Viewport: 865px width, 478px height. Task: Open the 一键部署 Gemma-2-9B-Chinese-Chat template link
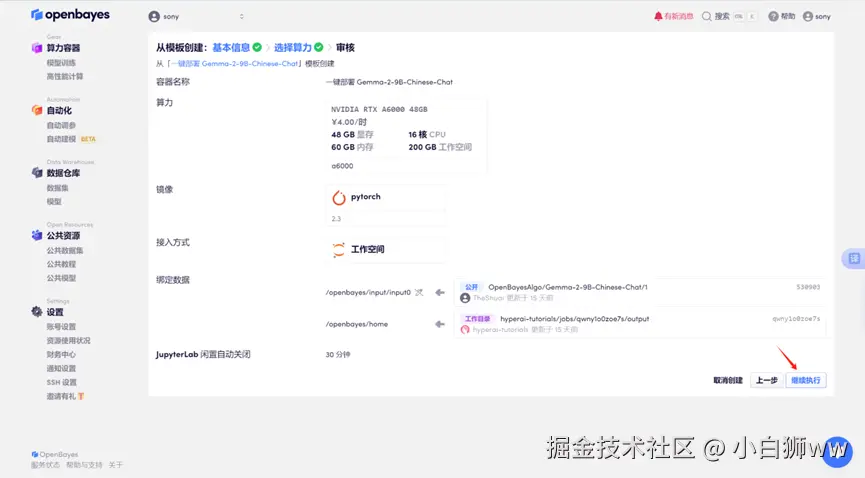(x=234, y=63)
